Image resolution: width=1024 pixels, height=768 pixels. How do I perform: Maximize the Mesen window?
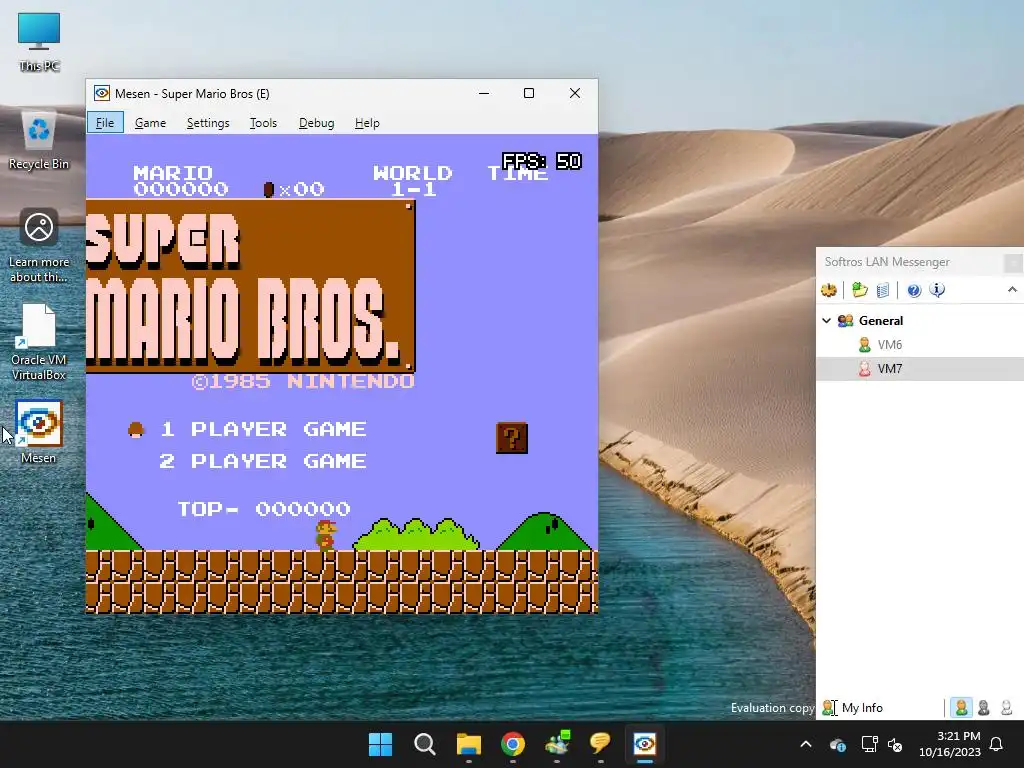pyautogui.click(x=529, y=93)
